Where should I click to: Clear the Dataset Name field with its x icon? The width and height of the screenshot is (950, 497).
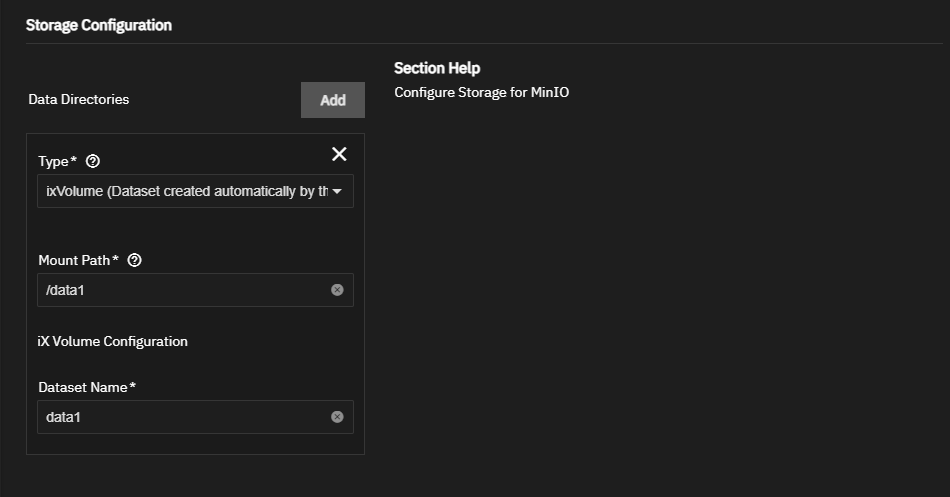[337, 417]
